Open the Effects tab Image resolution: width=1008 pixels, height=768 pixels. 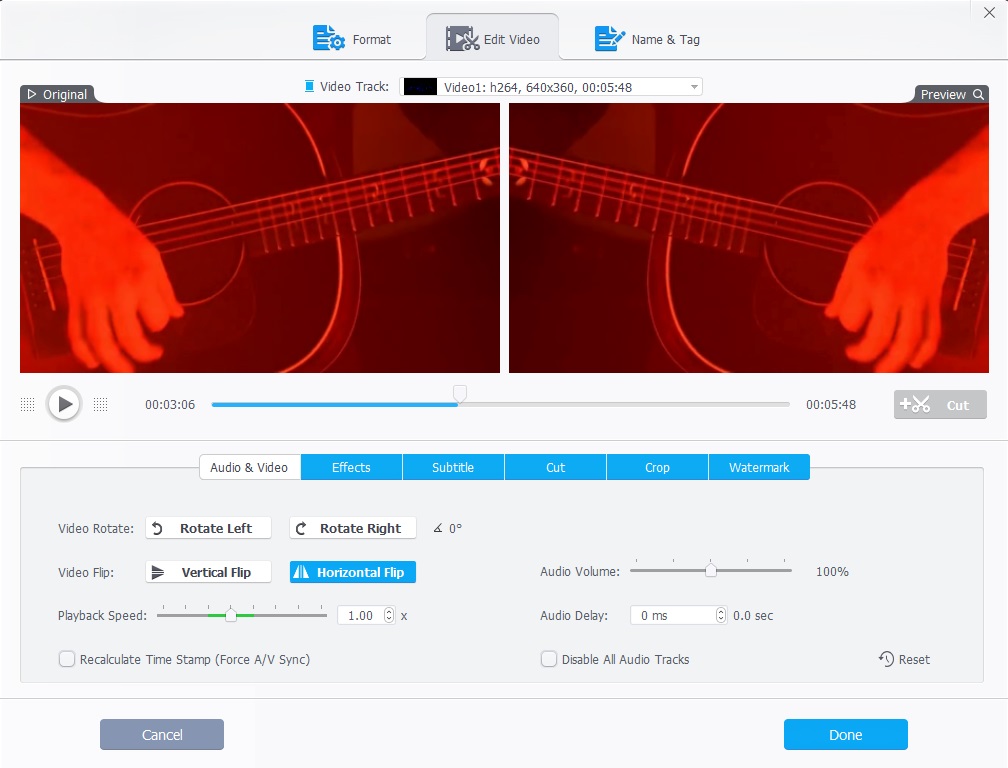tap(351, 466)
